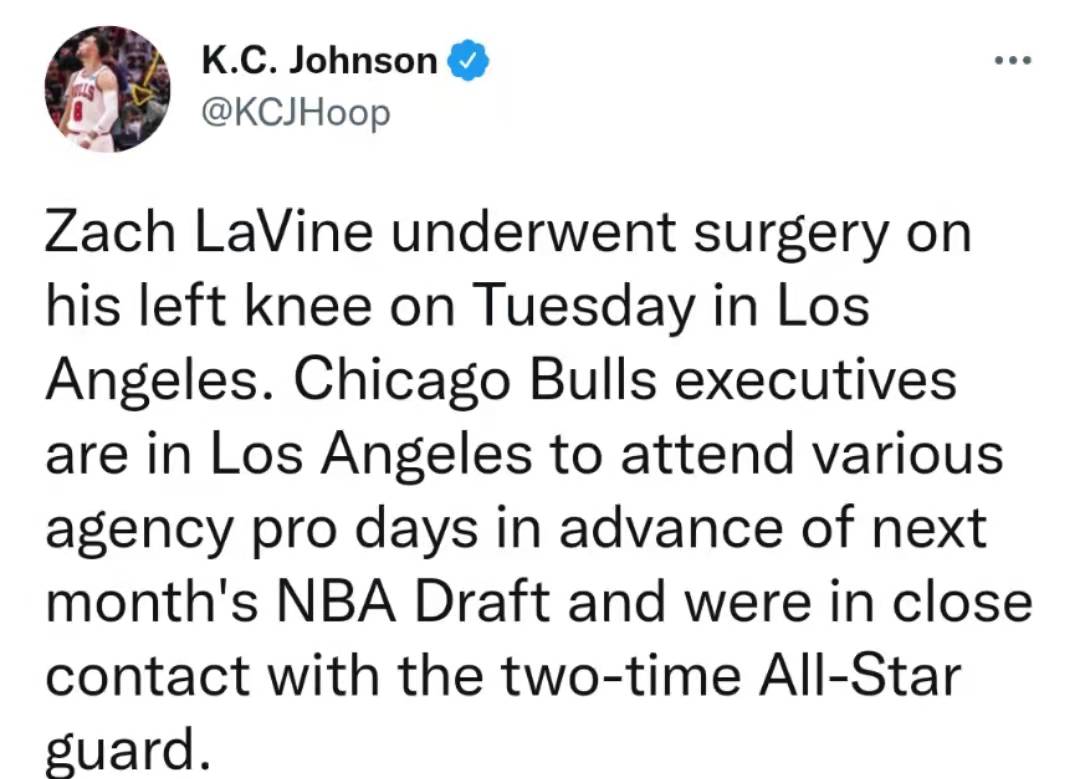Click the word "executives" in the tweet
Image resolution: width=1080 pixels, height=779 pixels.
click(816, 380)
